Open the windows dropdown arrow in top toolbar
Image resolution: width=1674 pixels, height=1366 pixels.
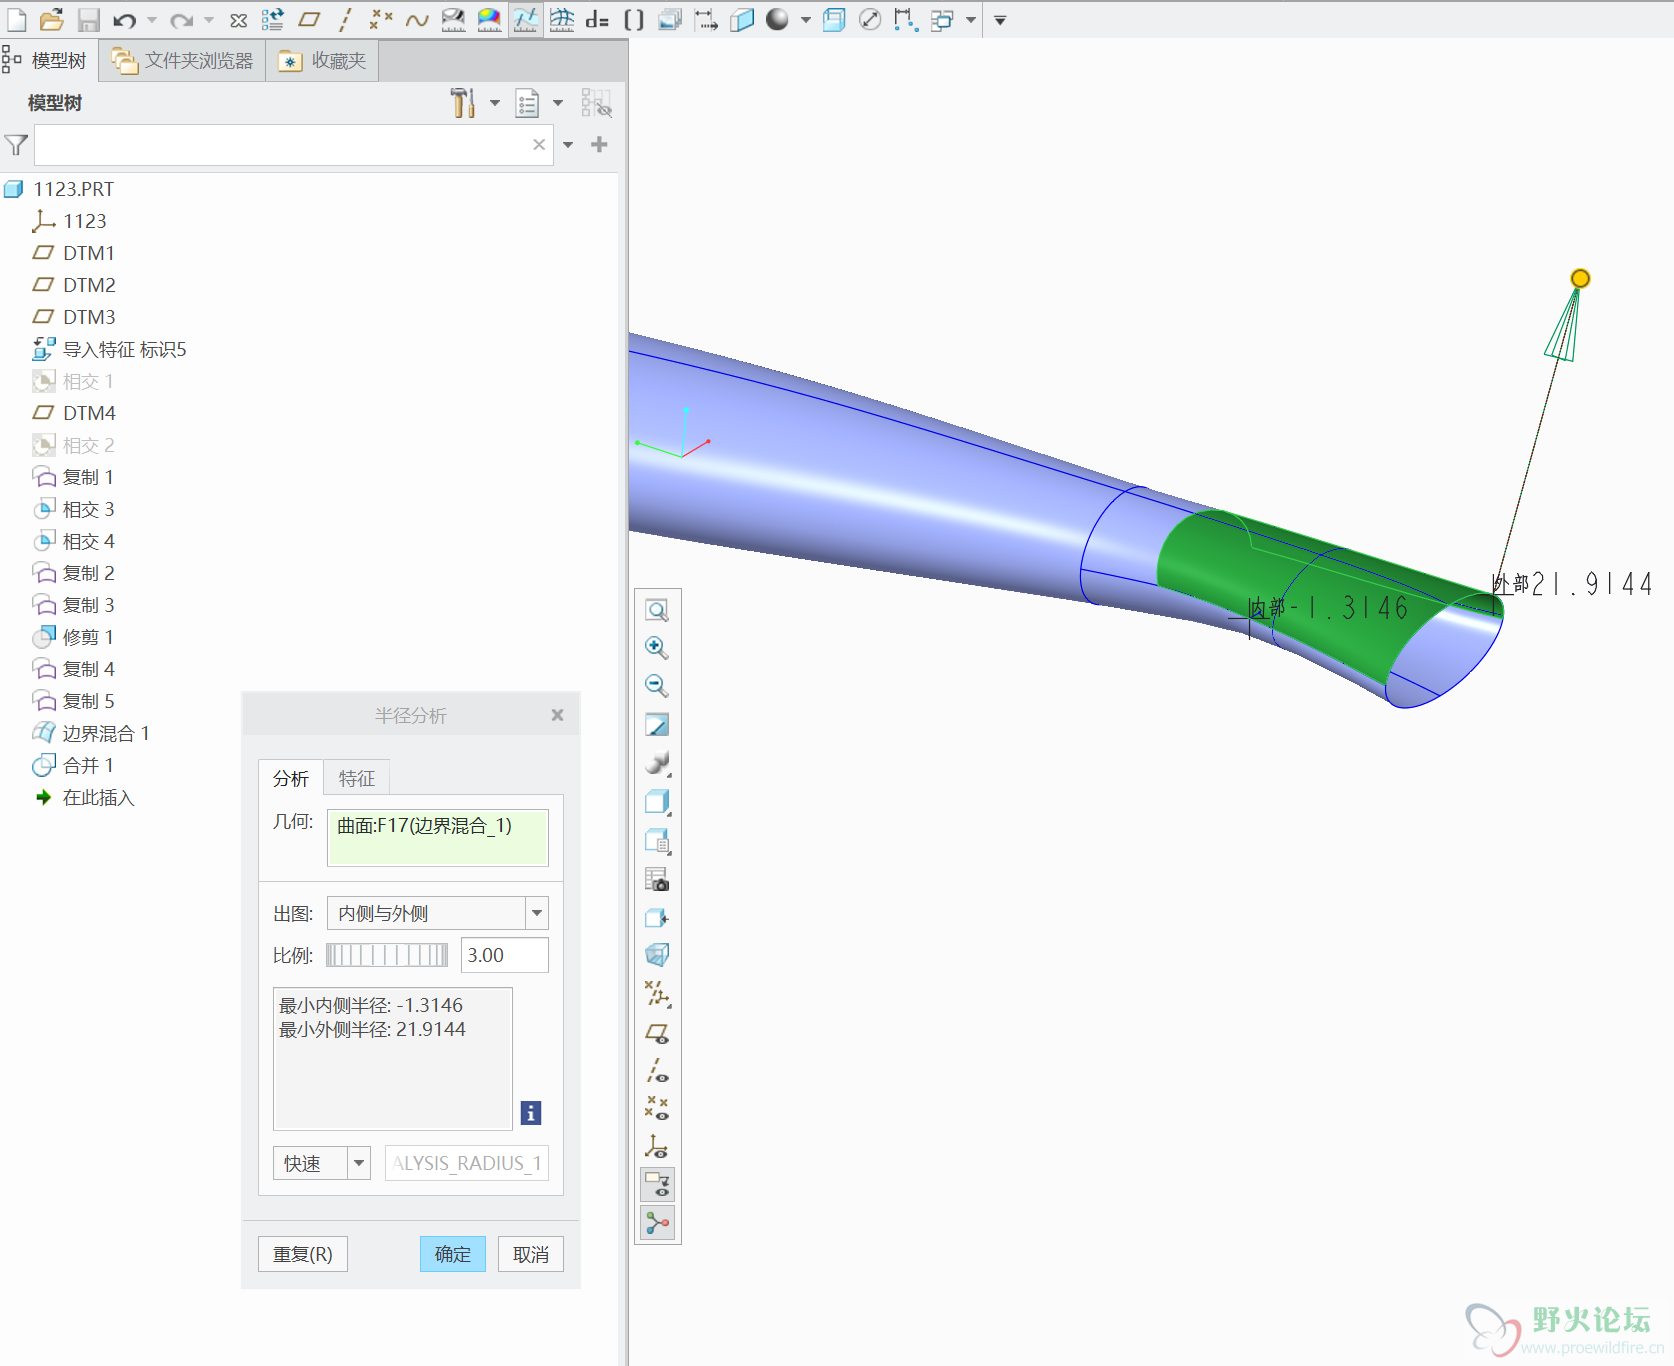coord(971,20)
